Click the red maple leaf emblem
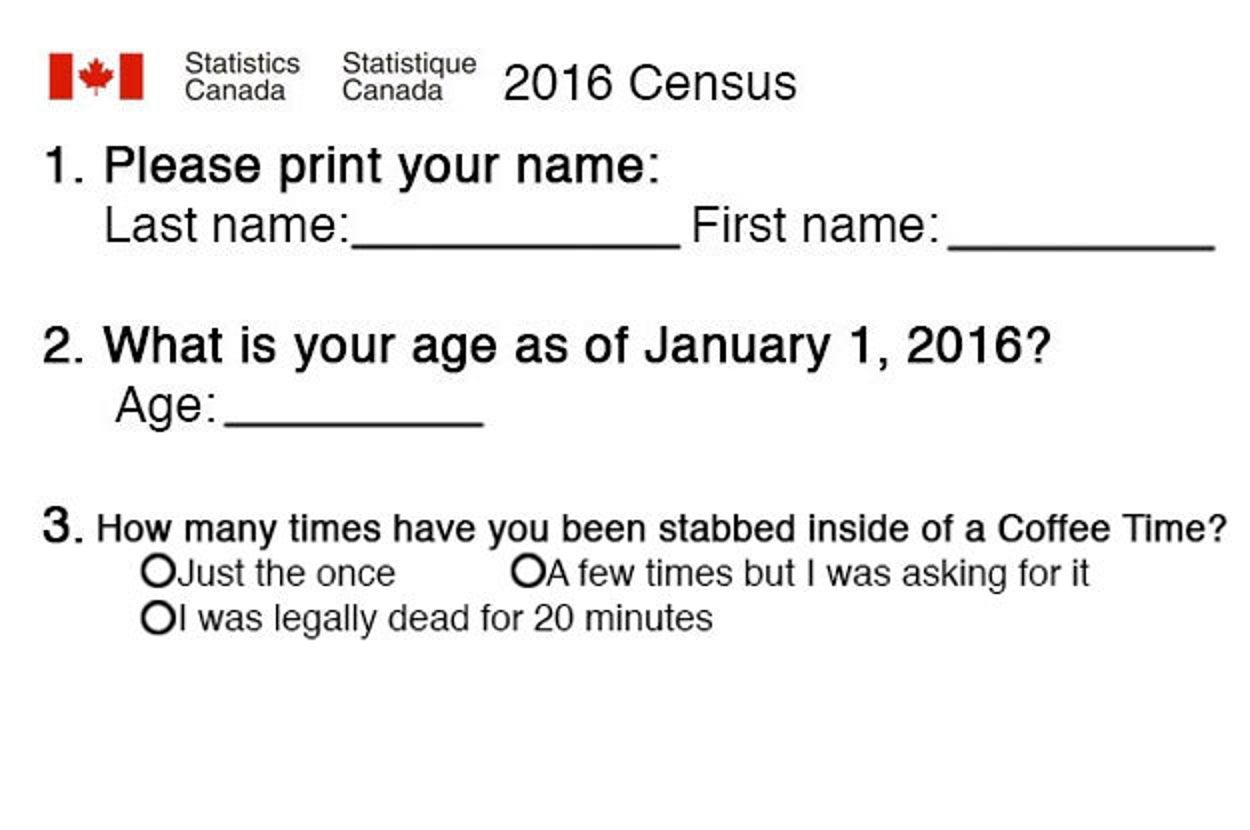The image size is (1250, 830). (96, 76)
